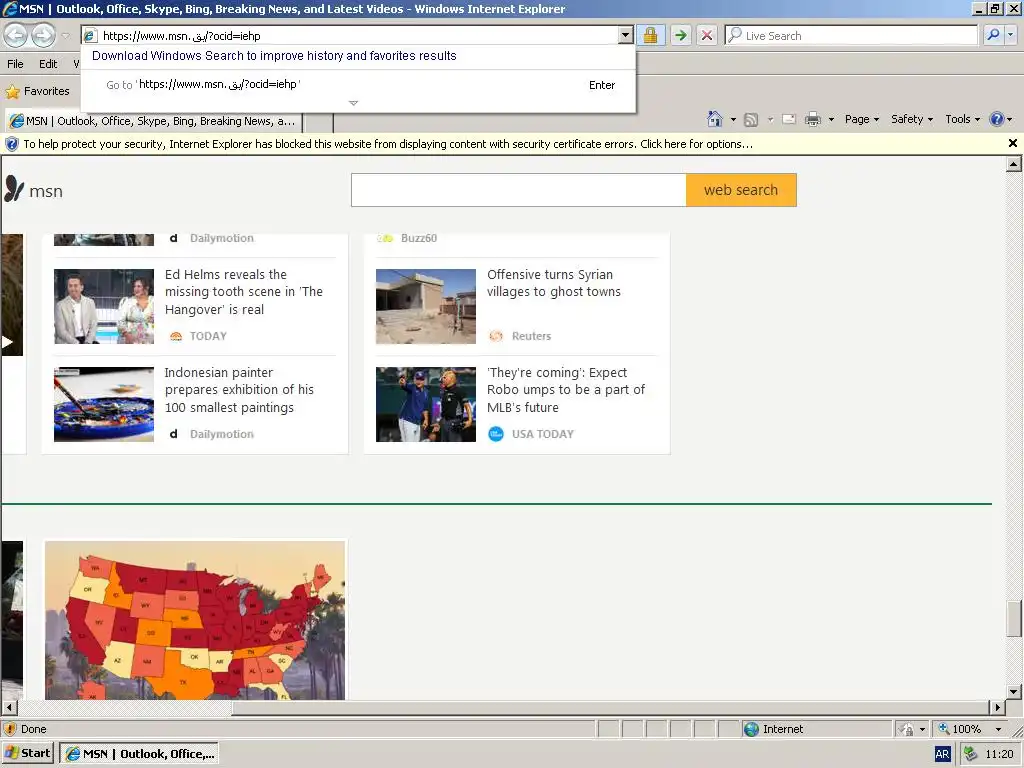Click the browser Forward arrow button
This screenshot has height=768, width=1024.
tap(44, 35)
